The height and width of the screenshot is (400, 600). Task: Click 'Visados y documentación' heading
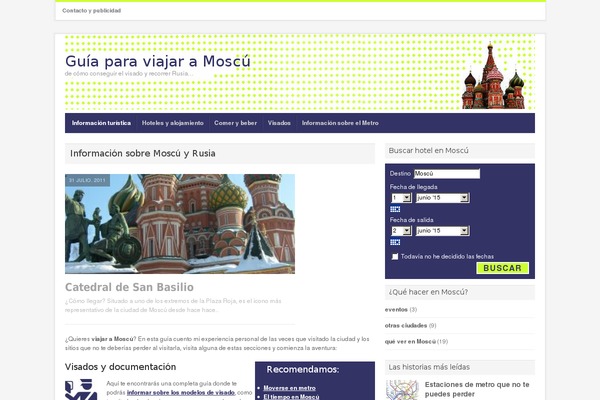(121, 367)
